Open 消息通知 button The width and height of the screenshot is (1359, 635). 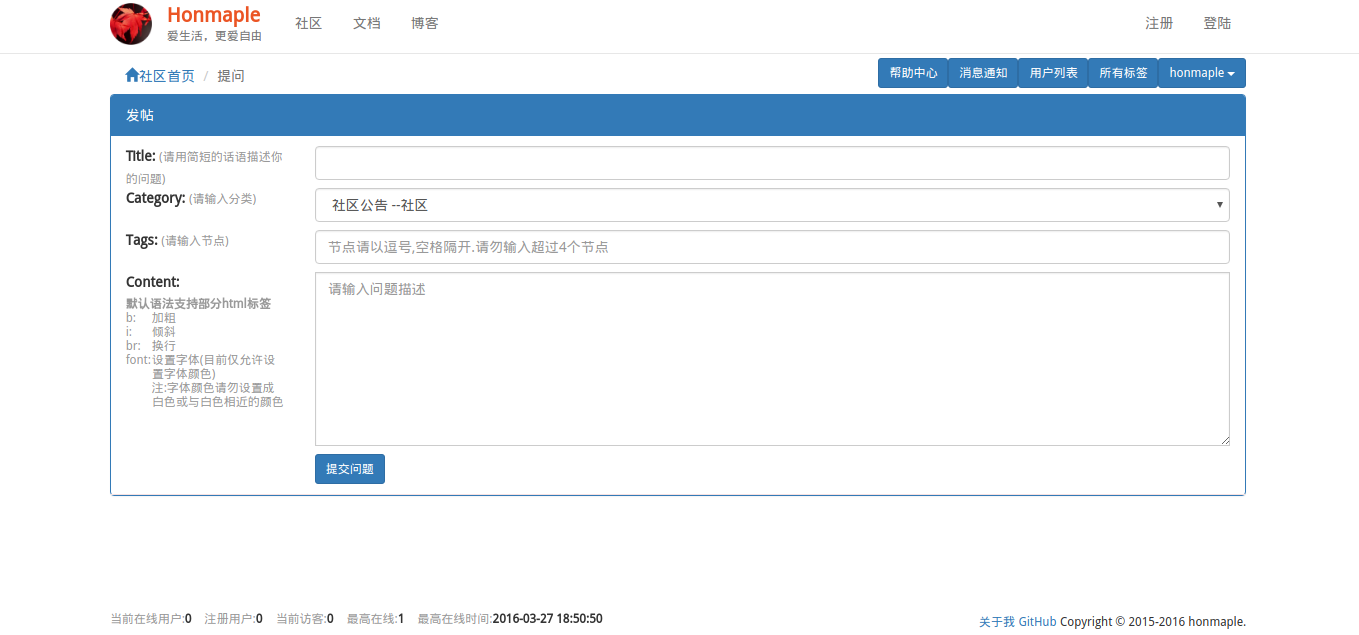pos(983,73)
